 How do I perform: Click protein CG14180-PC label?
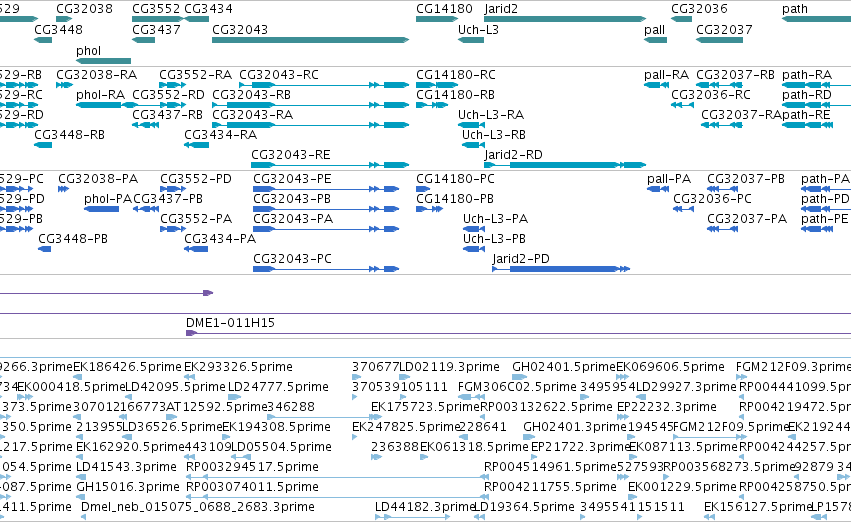point(455,179)
